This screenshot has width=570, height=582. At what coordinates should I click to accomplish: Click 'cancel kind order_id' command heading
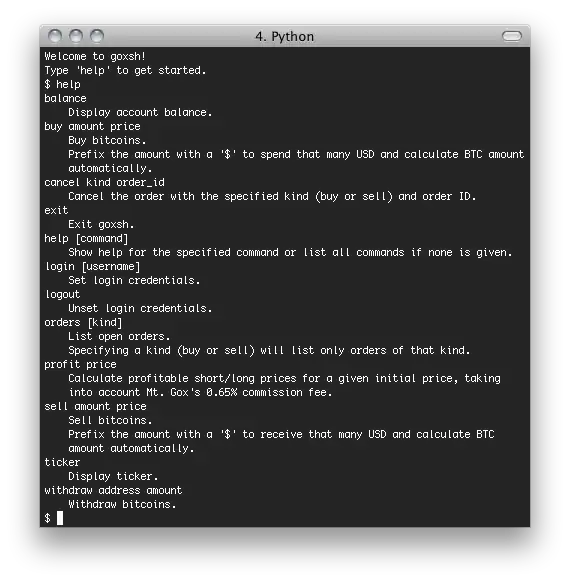104,182
